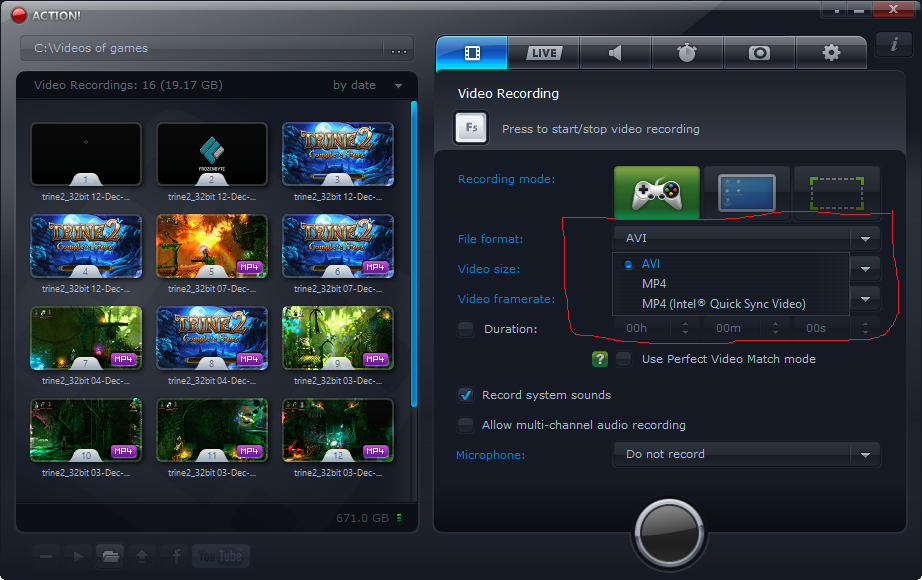The width and height of the screenshot is (922, 580).
Task: Click the red ACTION! logo icon
Action: point(19,15)
